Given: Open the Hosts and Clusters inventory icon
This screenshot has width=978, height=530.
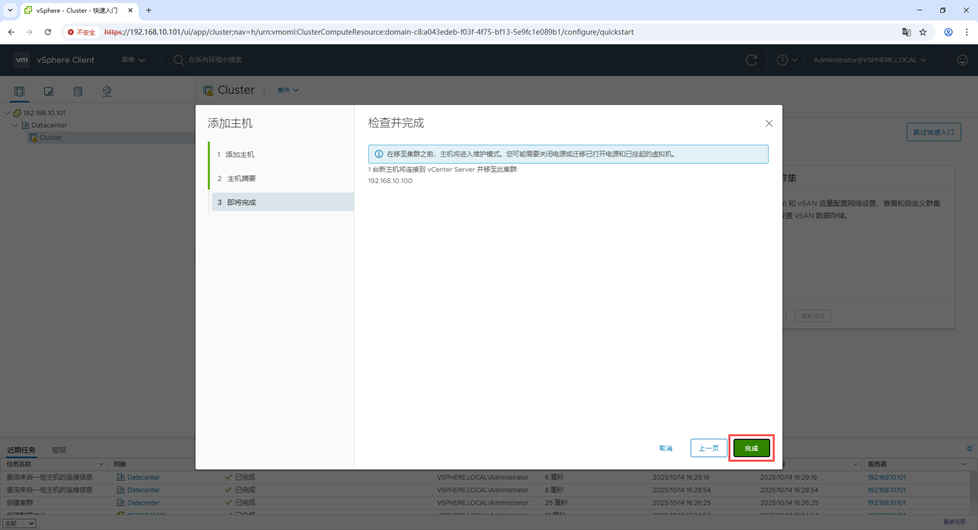Looking at the screenshot, I should [19, 91].
